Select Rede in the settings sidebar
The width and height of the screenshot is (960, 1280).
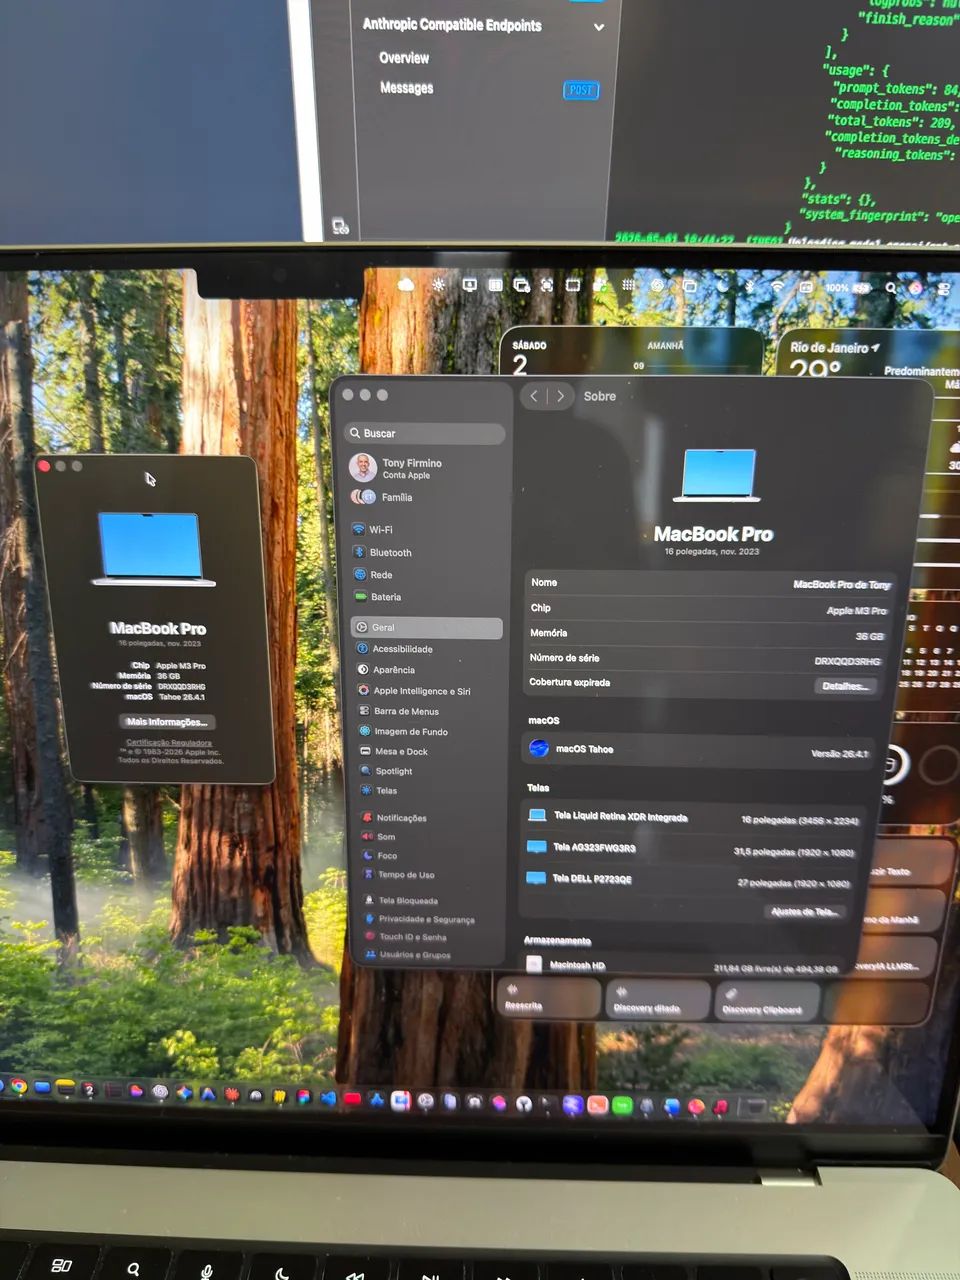click(425, 575)
